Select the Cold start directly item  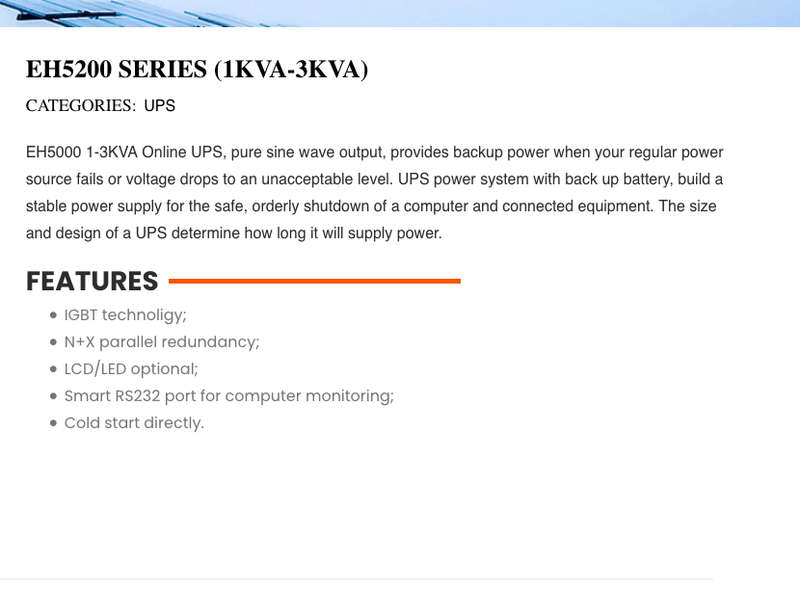coord(134,423)
